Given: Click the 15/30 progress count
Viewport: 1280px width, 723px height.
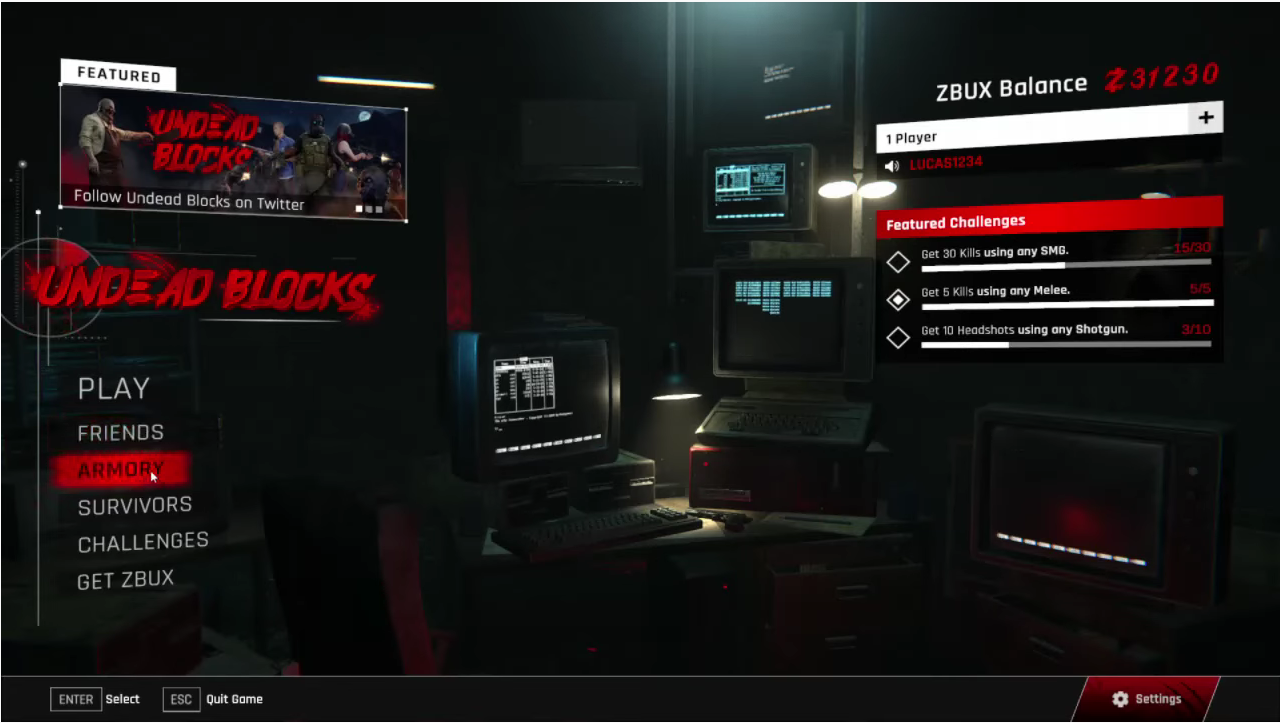Looking at the screenshot, I should [1192, 248].
